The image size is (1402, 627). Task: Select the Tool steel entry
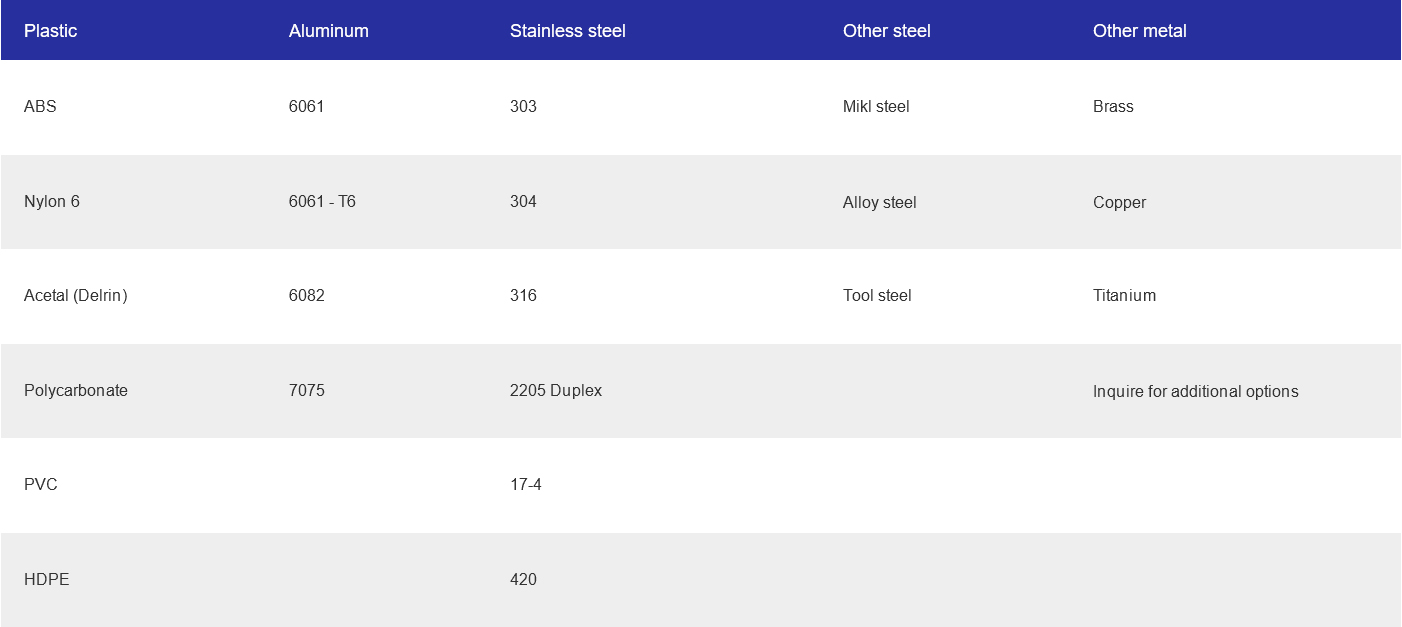click(877, 295)
